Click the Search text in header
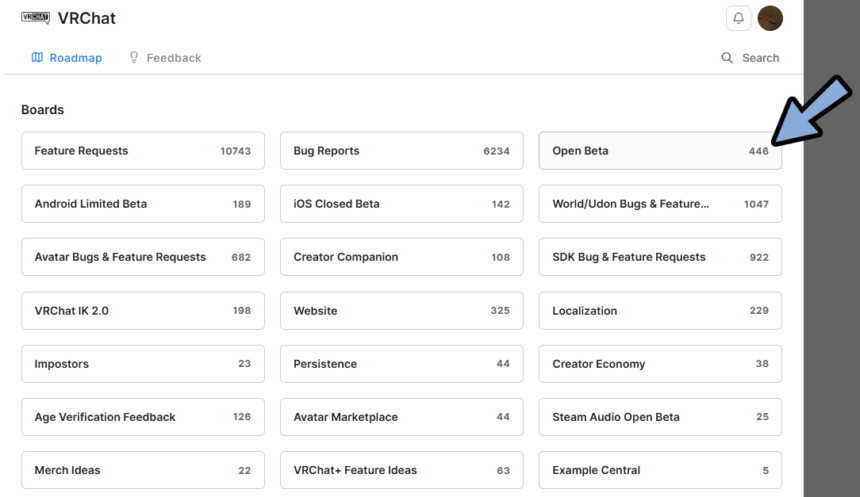This screenshot has width=860, height=497. [760, 58]
